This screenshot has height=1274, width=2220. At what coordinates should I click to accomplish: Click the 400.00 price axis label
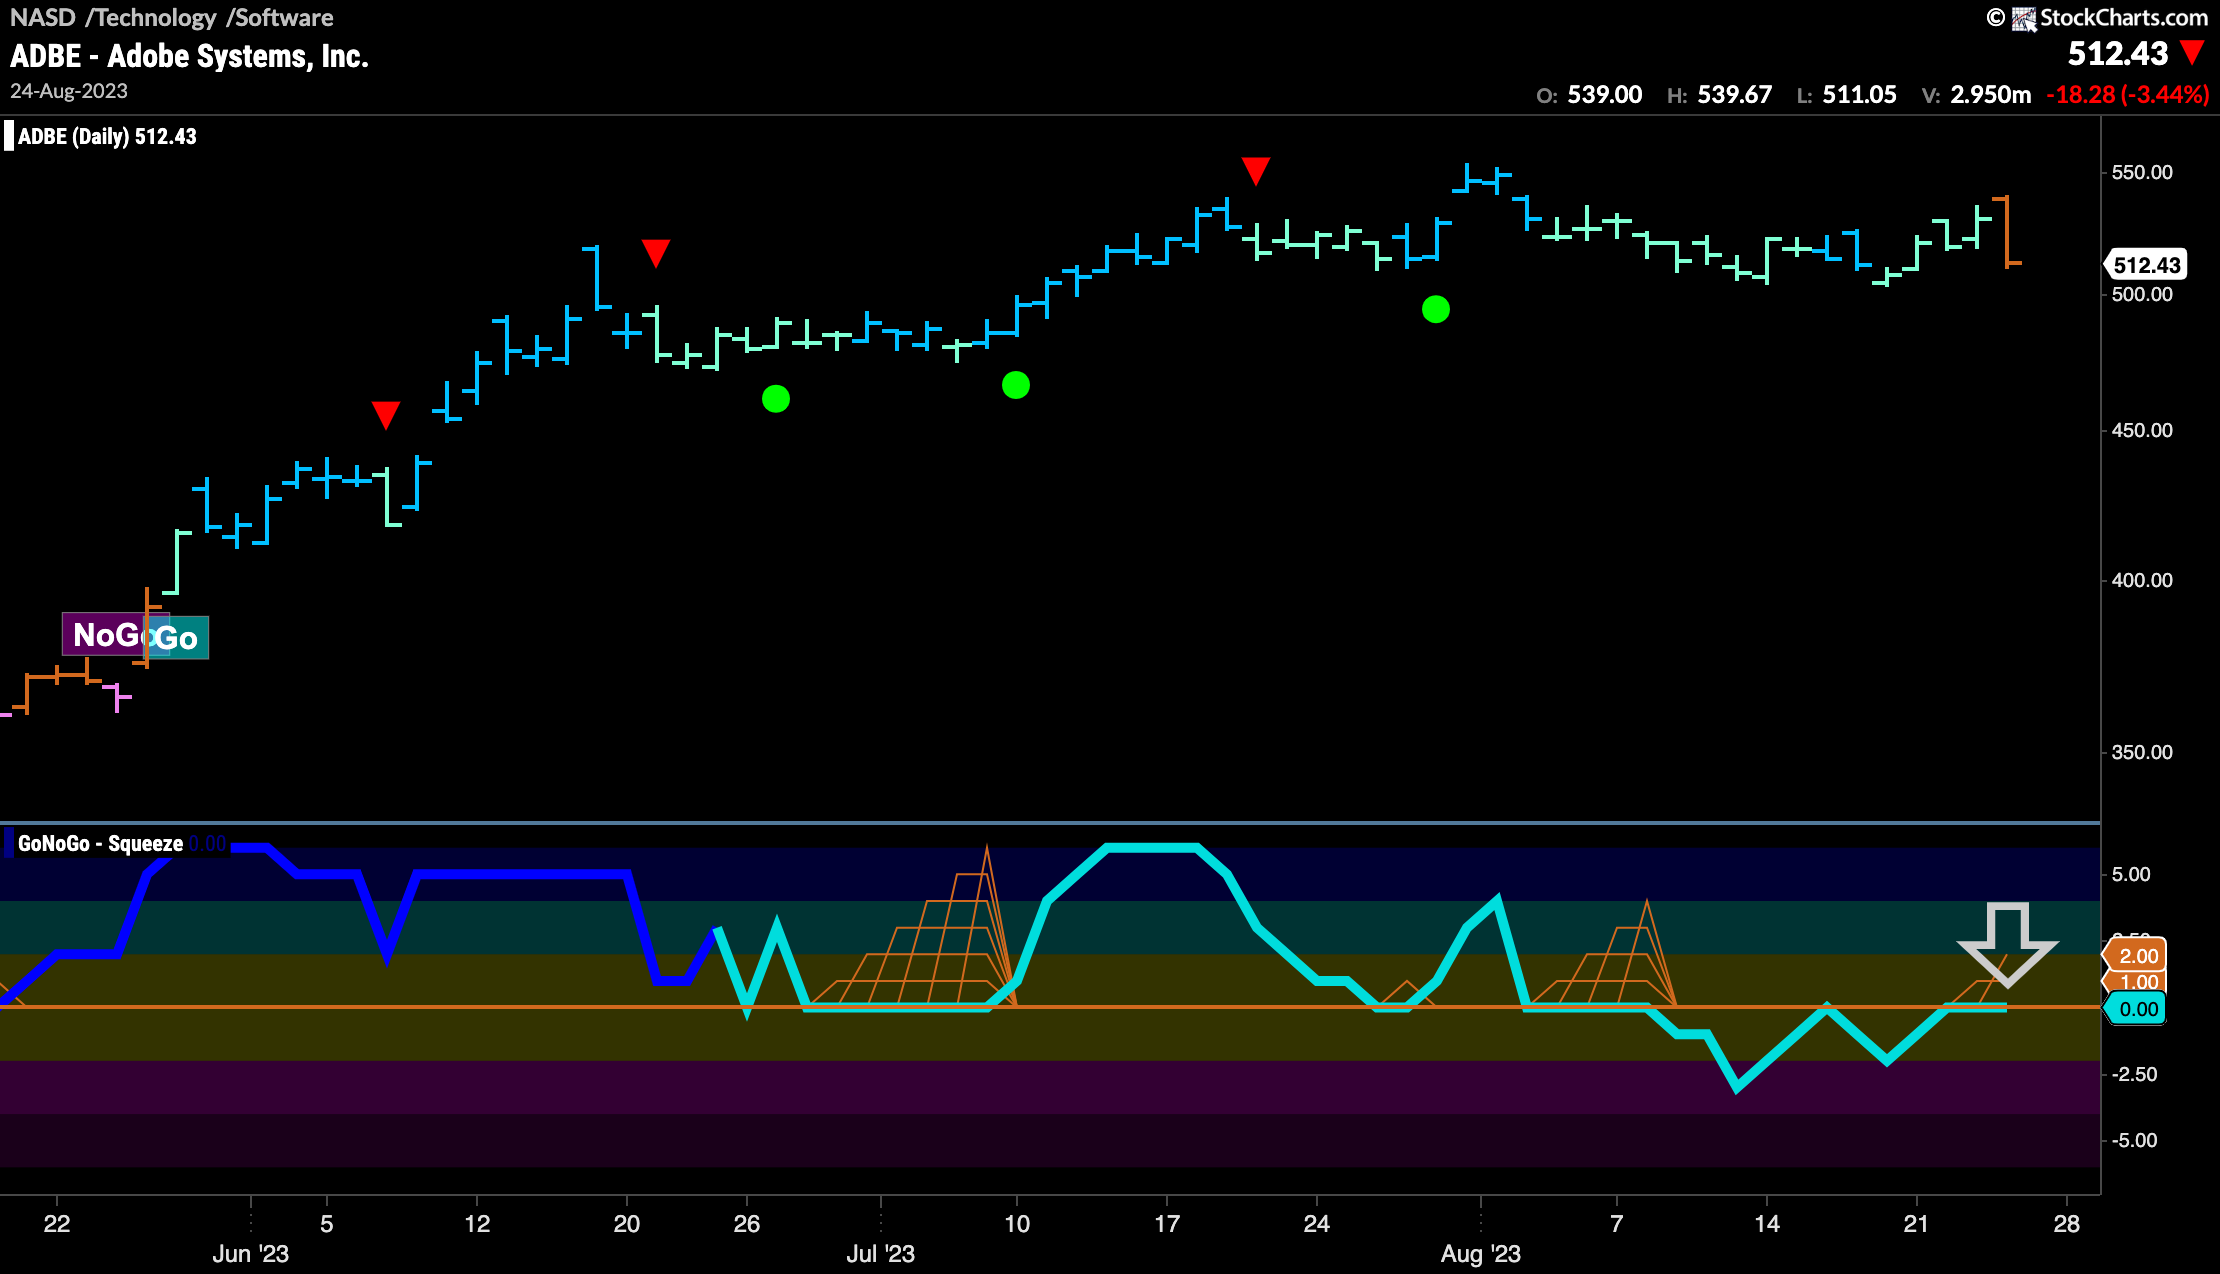coord(2142,581)
